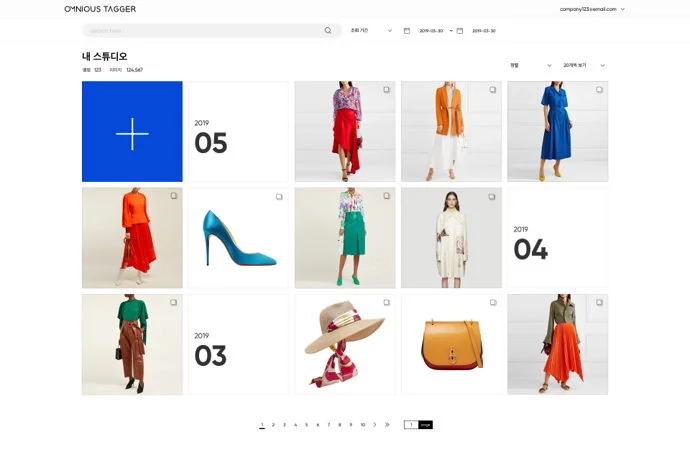This screenshot has width=690, height=455.
Task: Focus the page number input box
Action: [x=411, y=425]
